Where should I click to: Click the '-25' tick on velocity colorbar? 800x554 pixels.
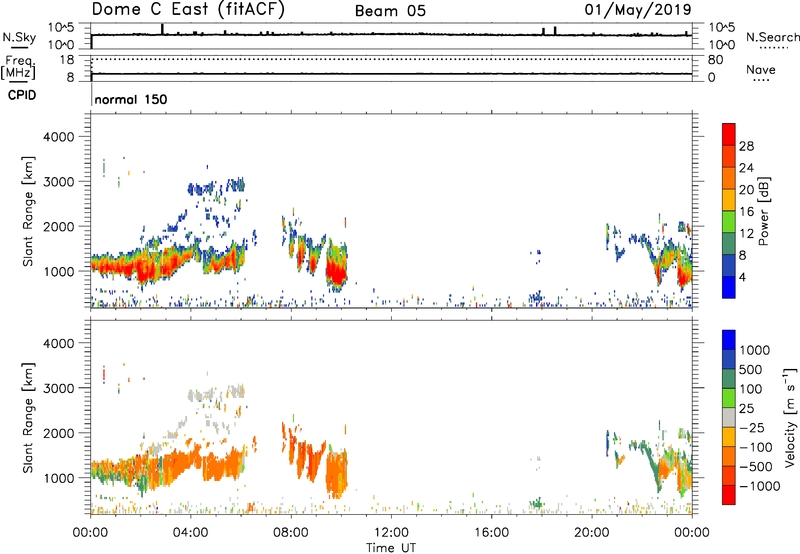pos(754,427)
